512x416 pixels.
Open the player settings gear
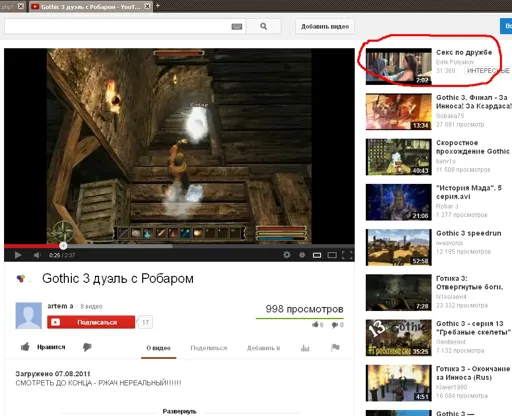[x=287, y=255]
